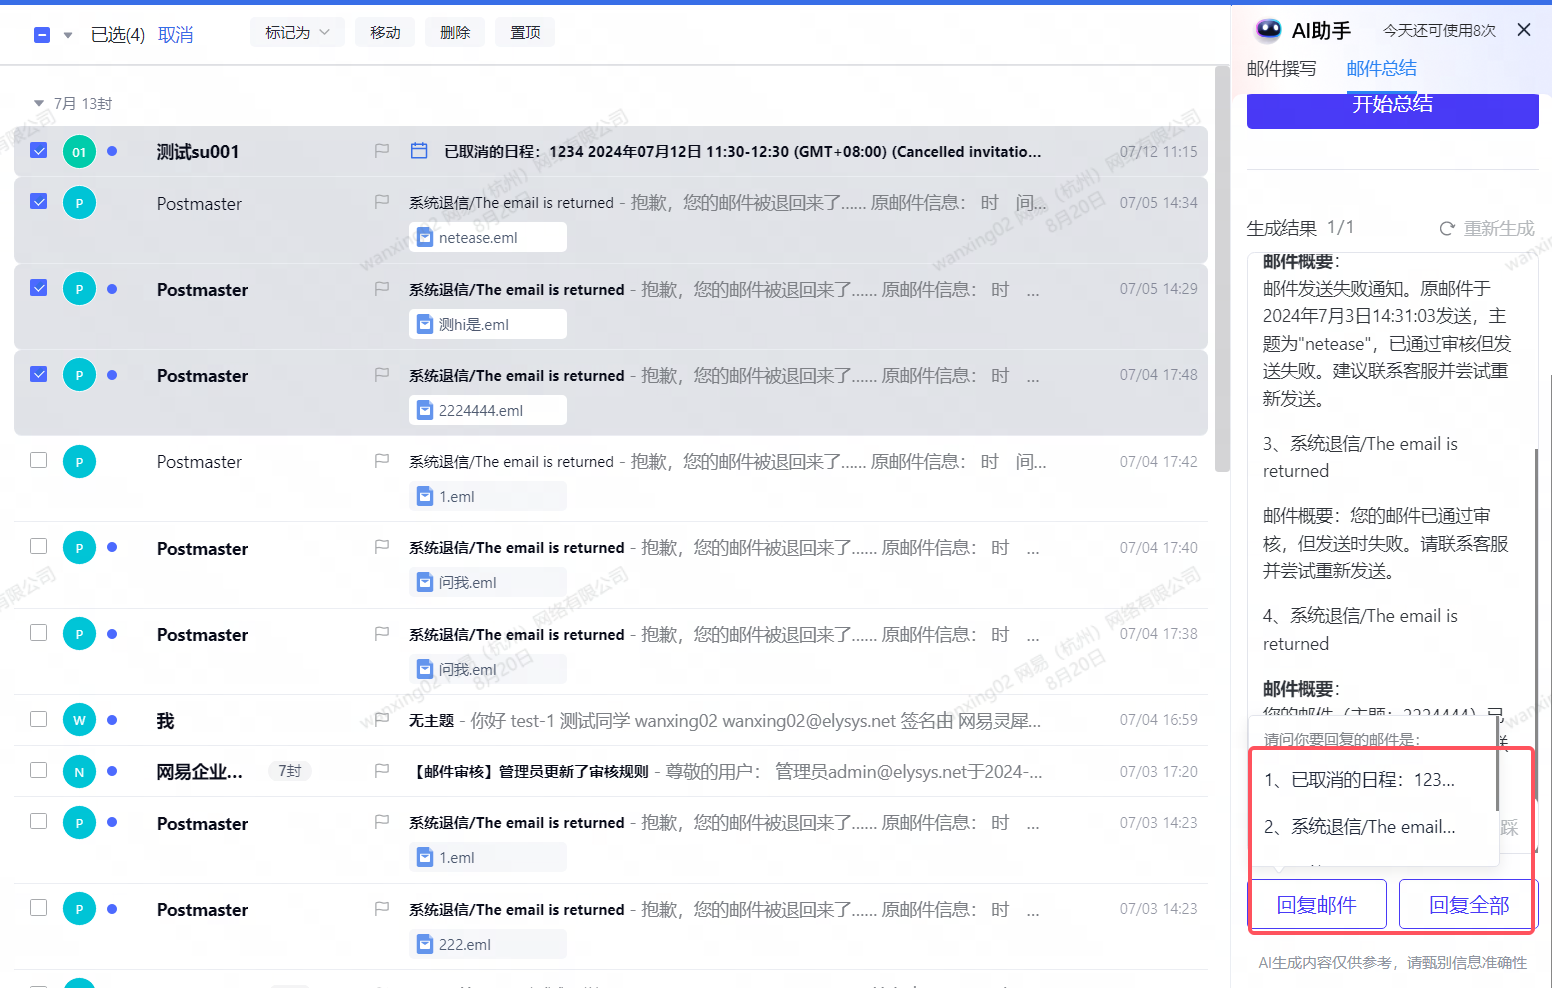The width and height of the screenshot is (1552, 988).
Task: Flag the 网易企业 邮件审核 email
Action: pos(382,771)
